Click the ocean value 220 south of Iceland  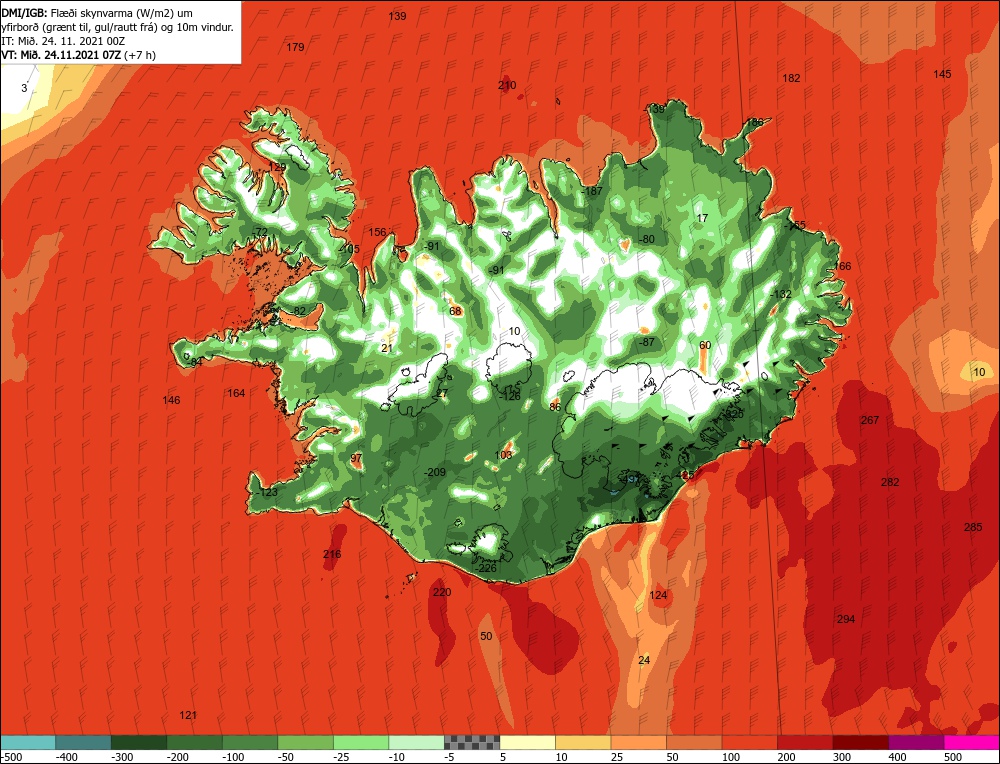coord(442,592)
